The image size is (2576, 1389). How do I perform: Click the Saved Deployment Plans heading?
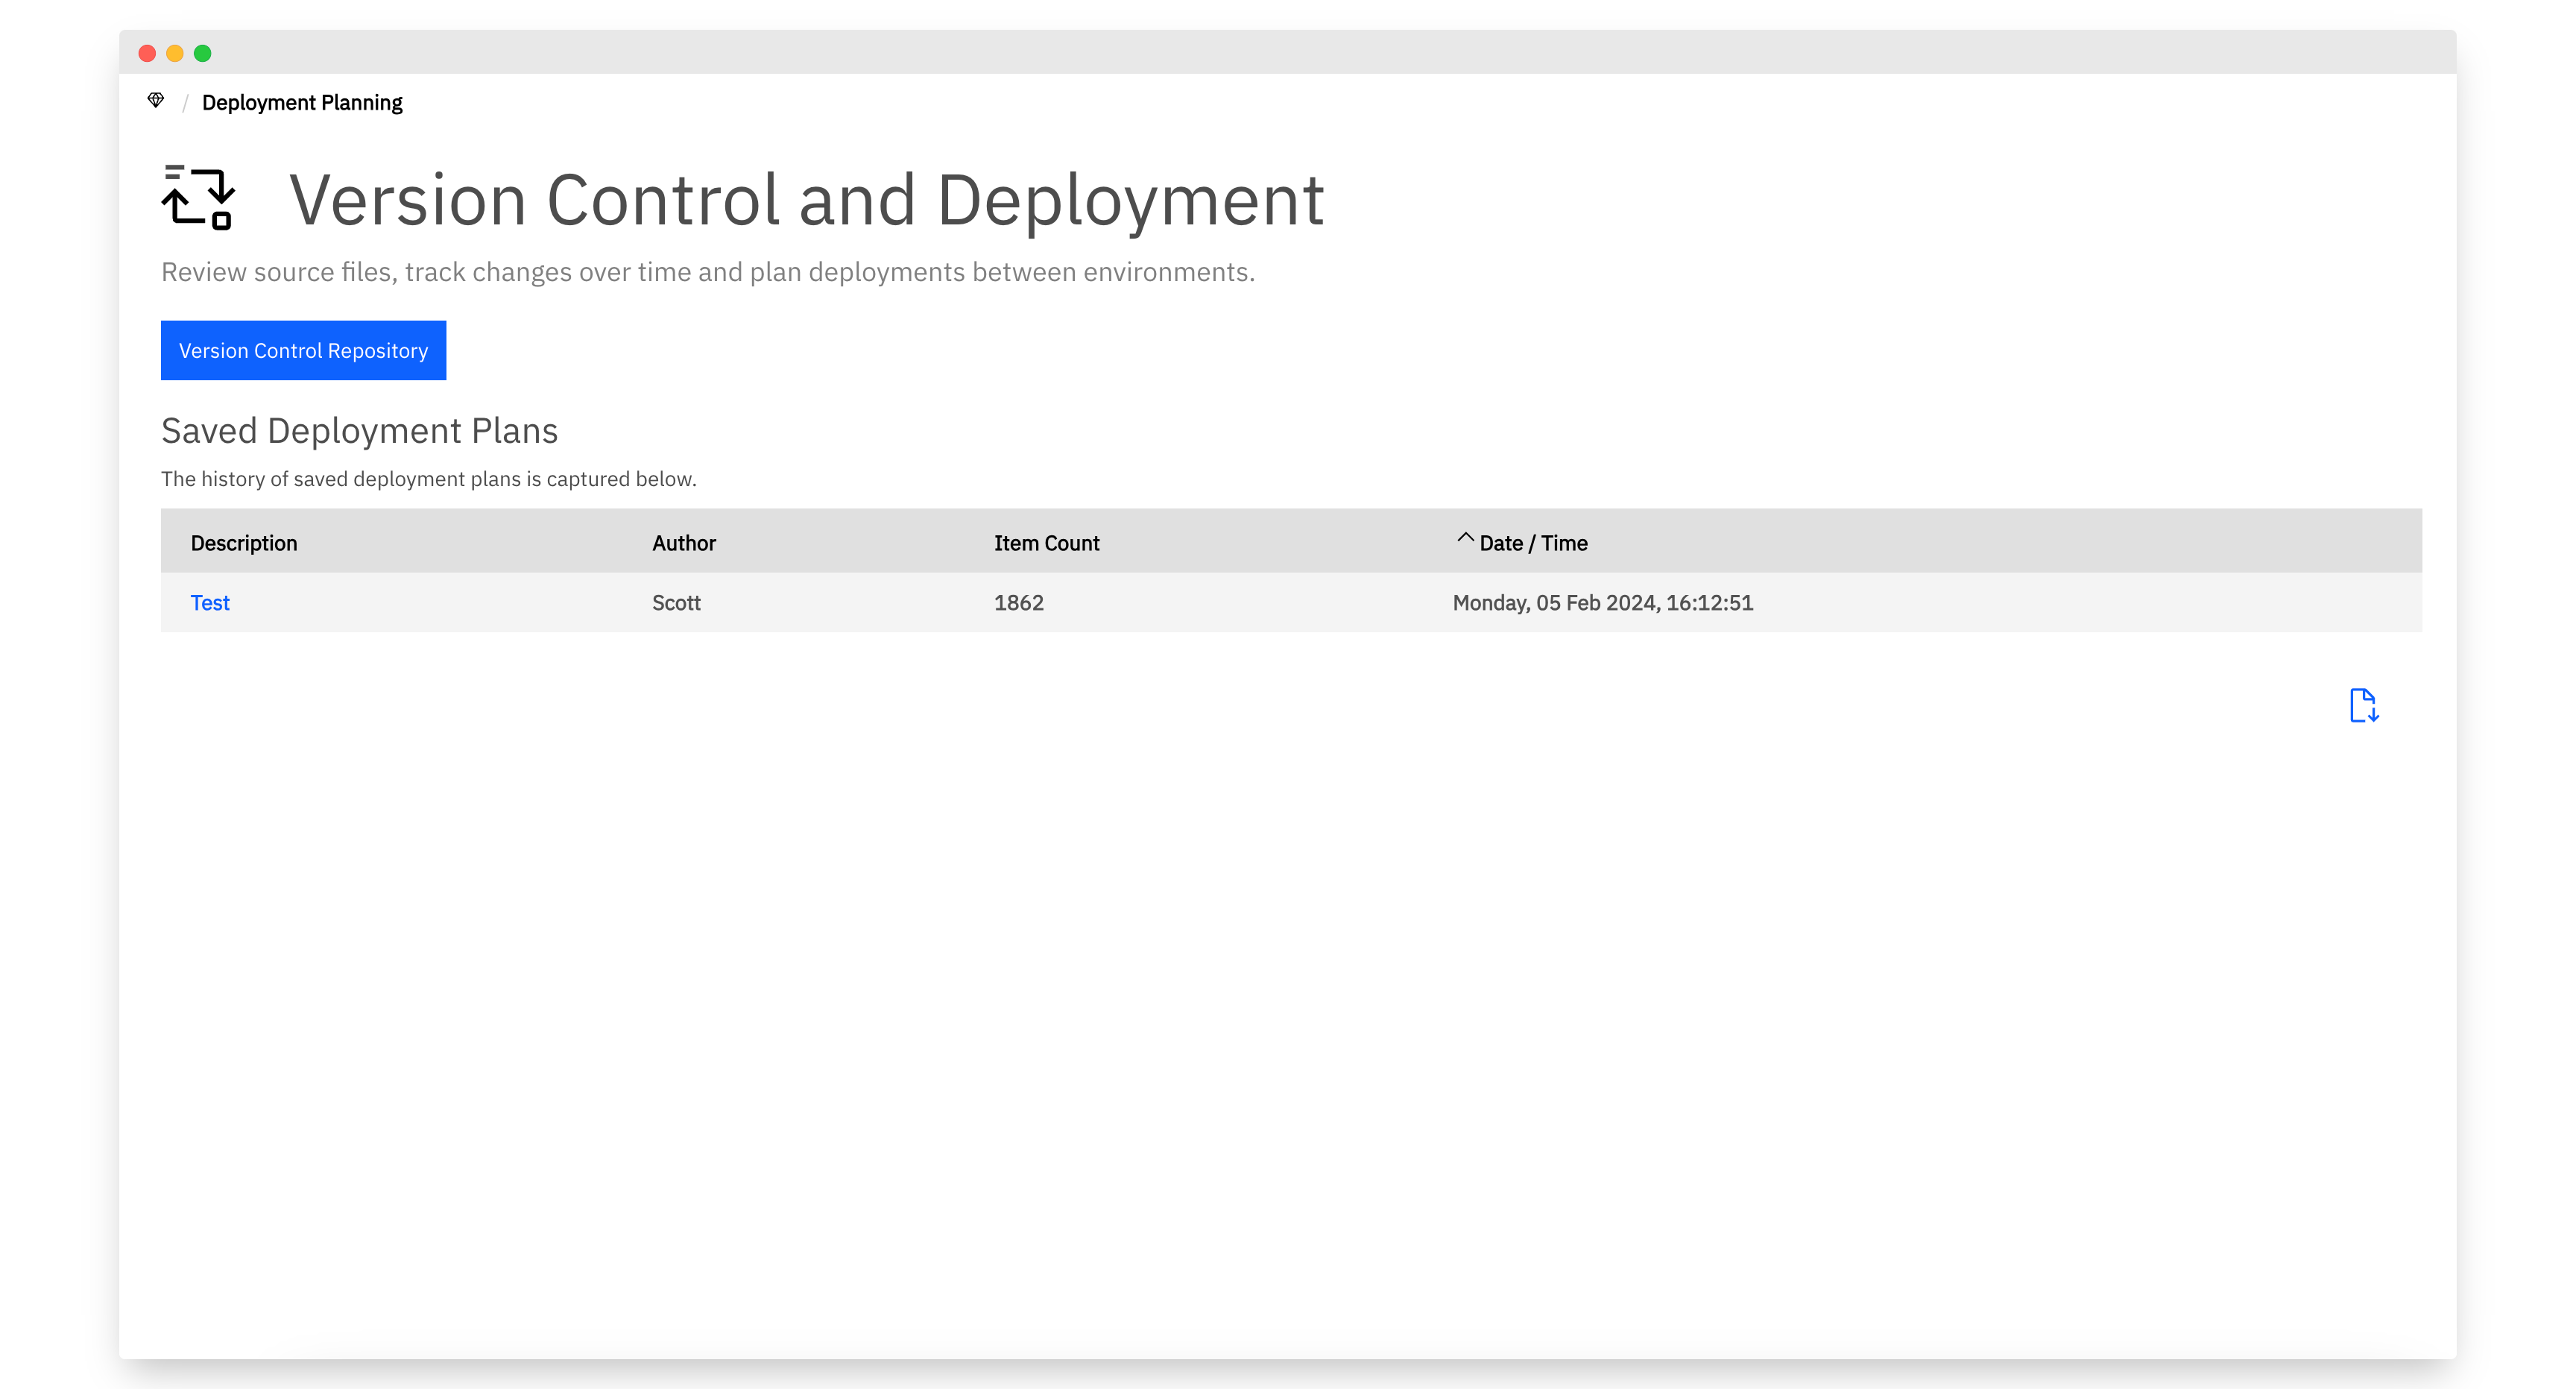click(x=359, y=431)
